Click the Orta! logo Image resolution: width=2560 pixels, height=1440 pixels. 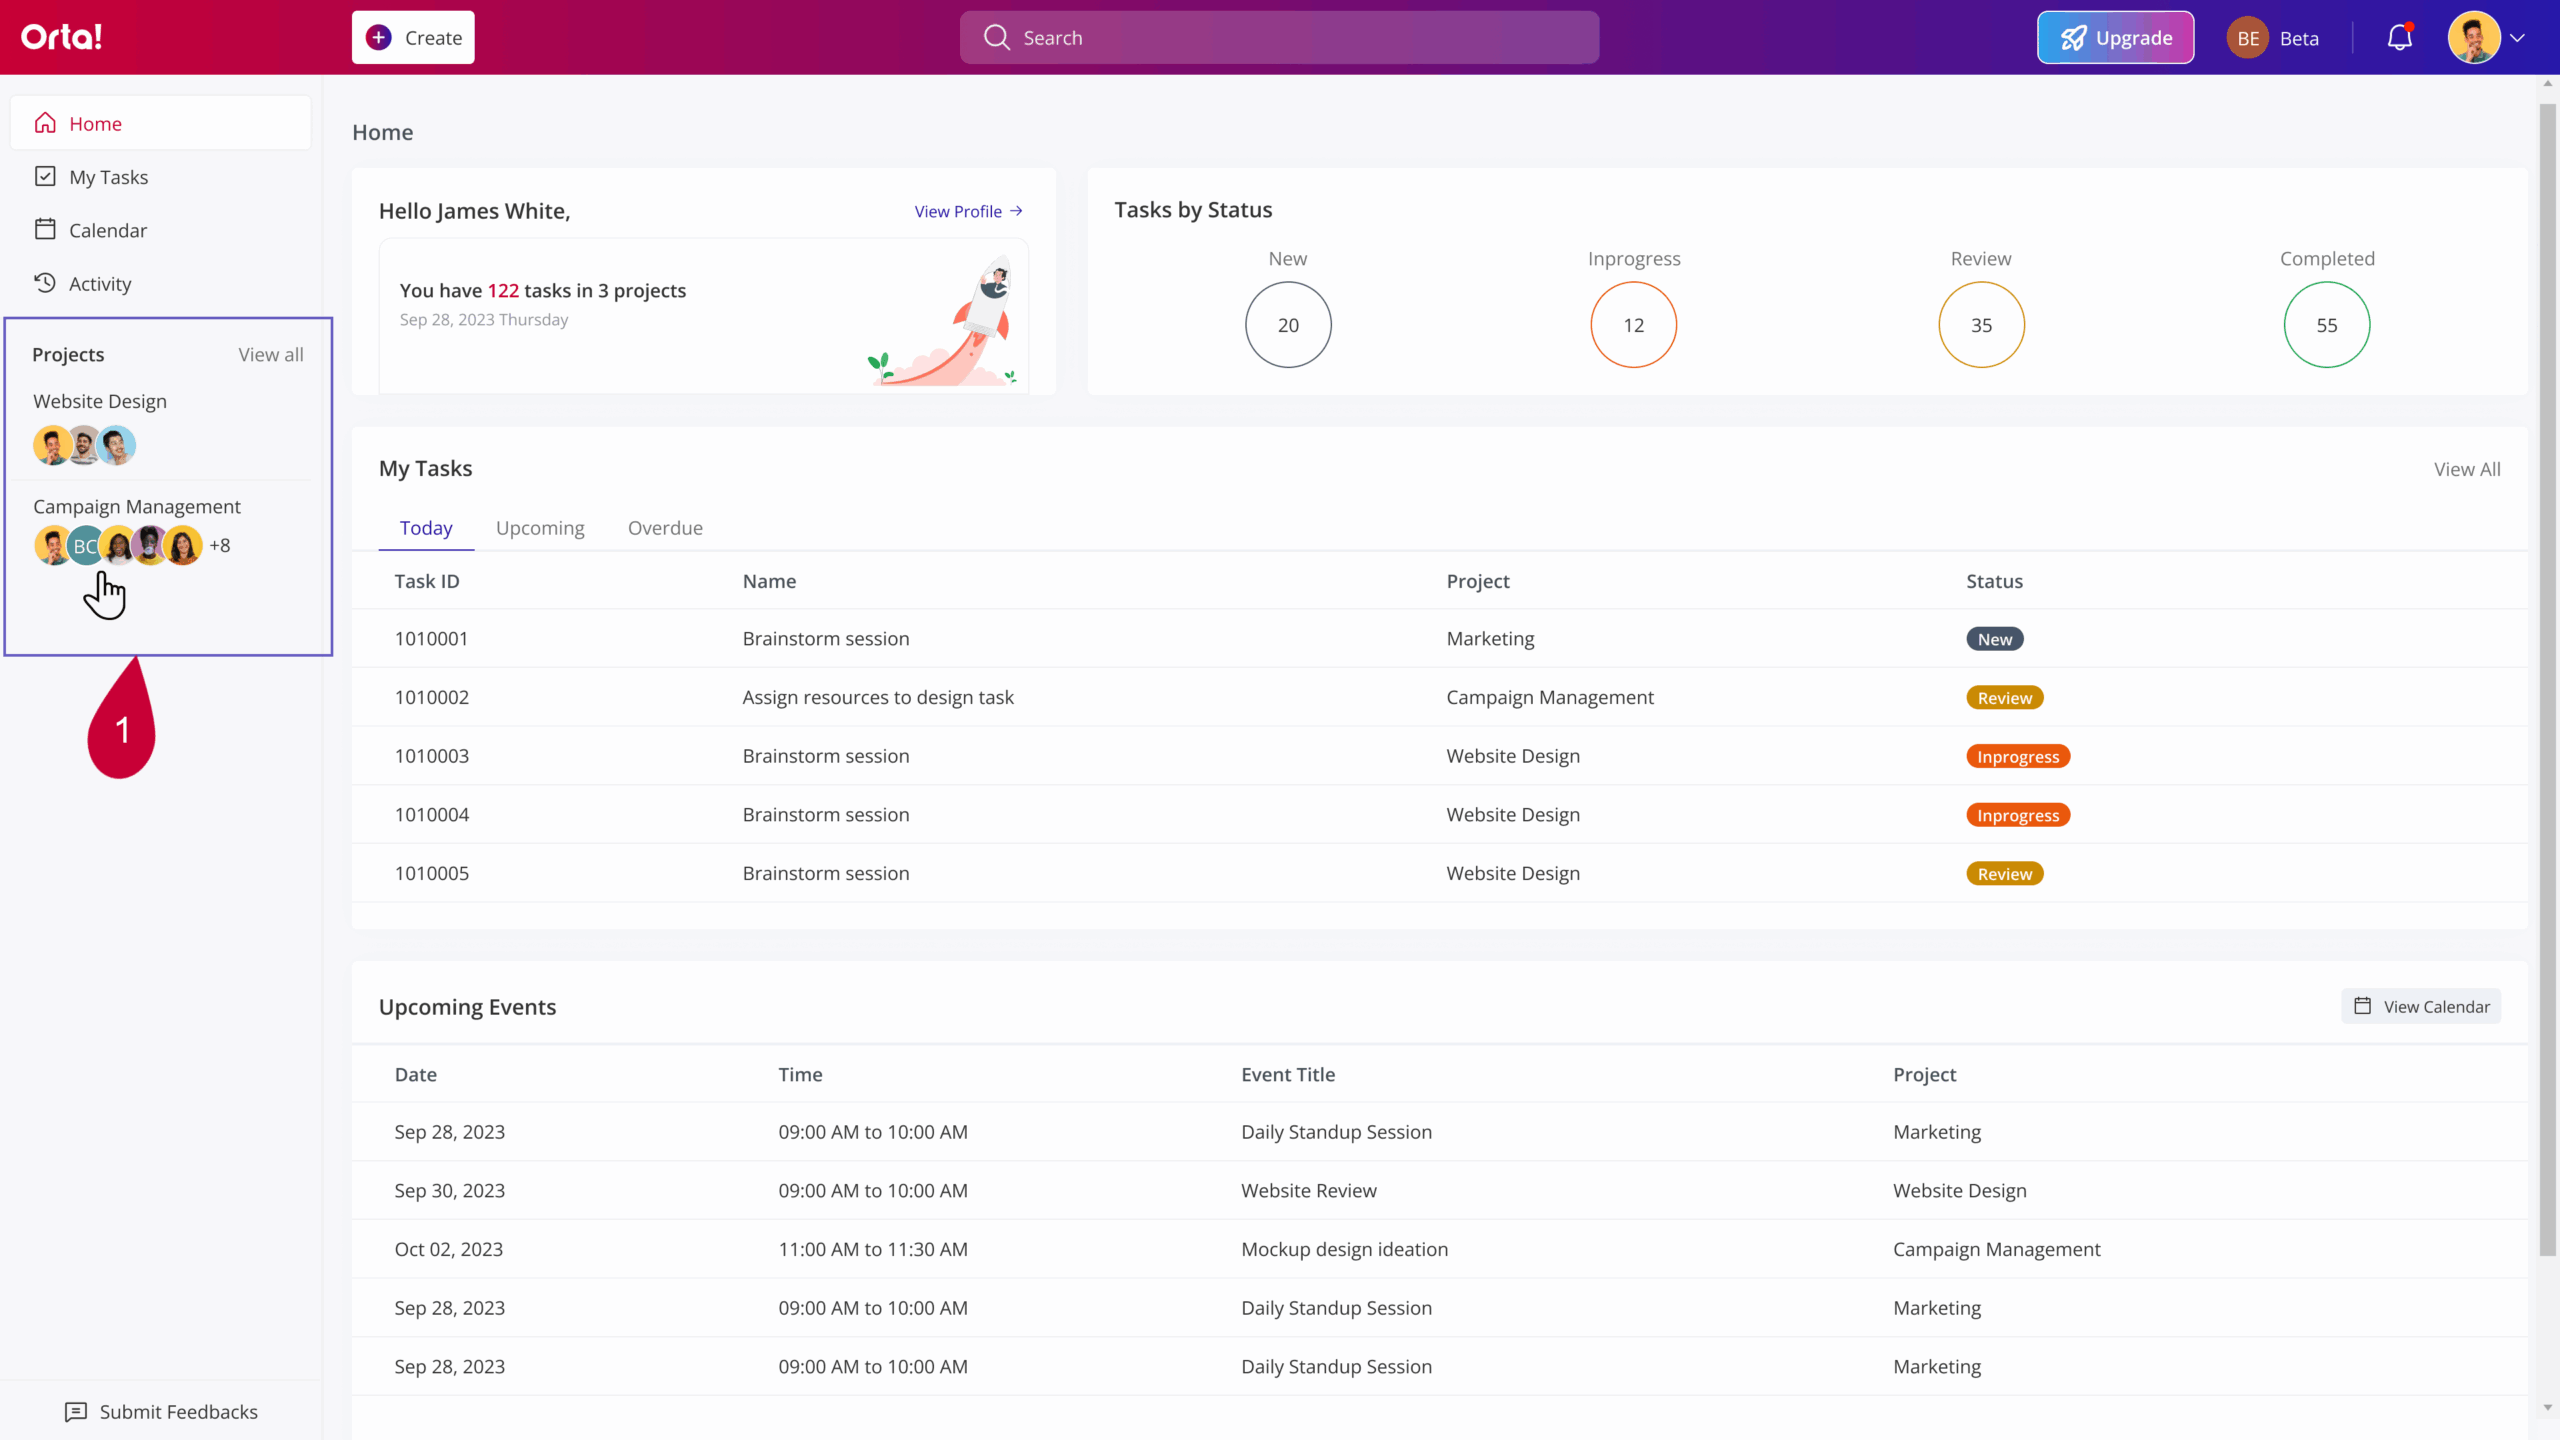tap(62, 37)
